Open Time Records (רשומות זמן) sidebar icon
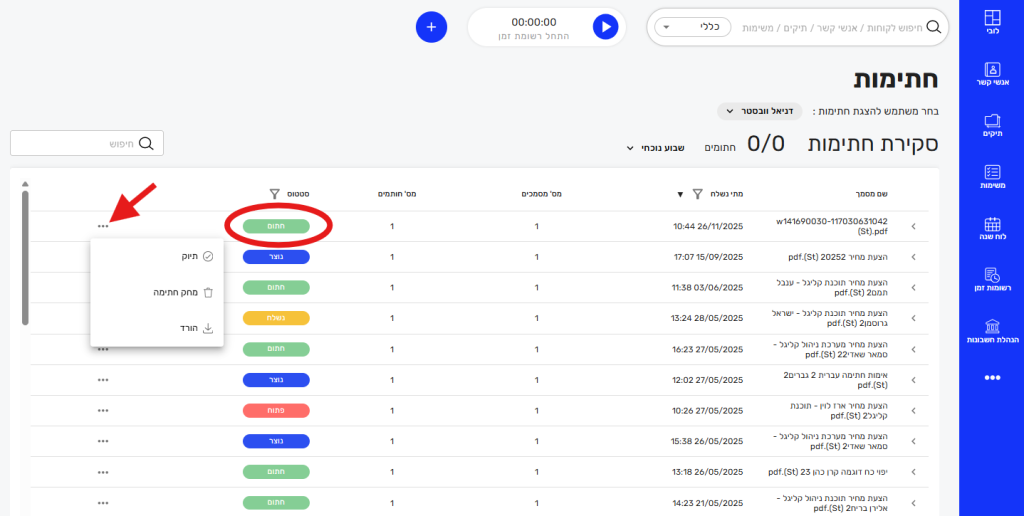The height and width of the screenshot is (516, 1024). pos(991,281)
